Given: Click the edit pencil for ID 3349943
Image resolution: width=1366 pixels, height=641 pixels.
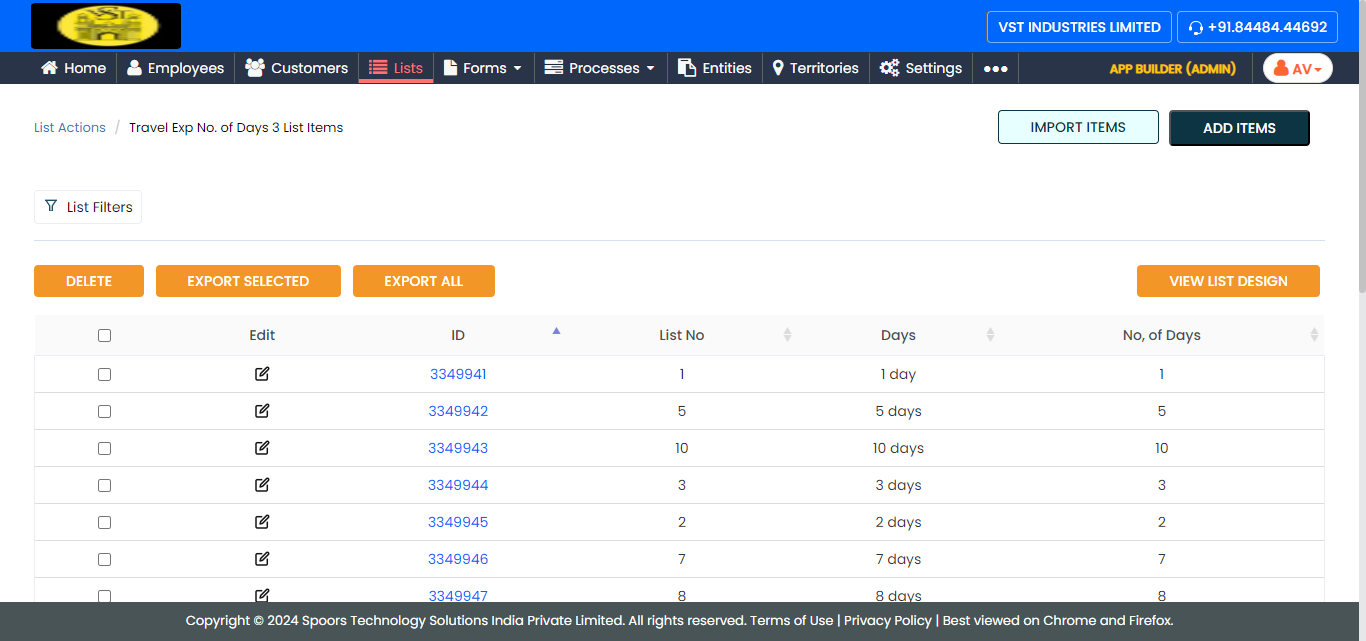Looking at the screenshot, I should click(262, 448).
